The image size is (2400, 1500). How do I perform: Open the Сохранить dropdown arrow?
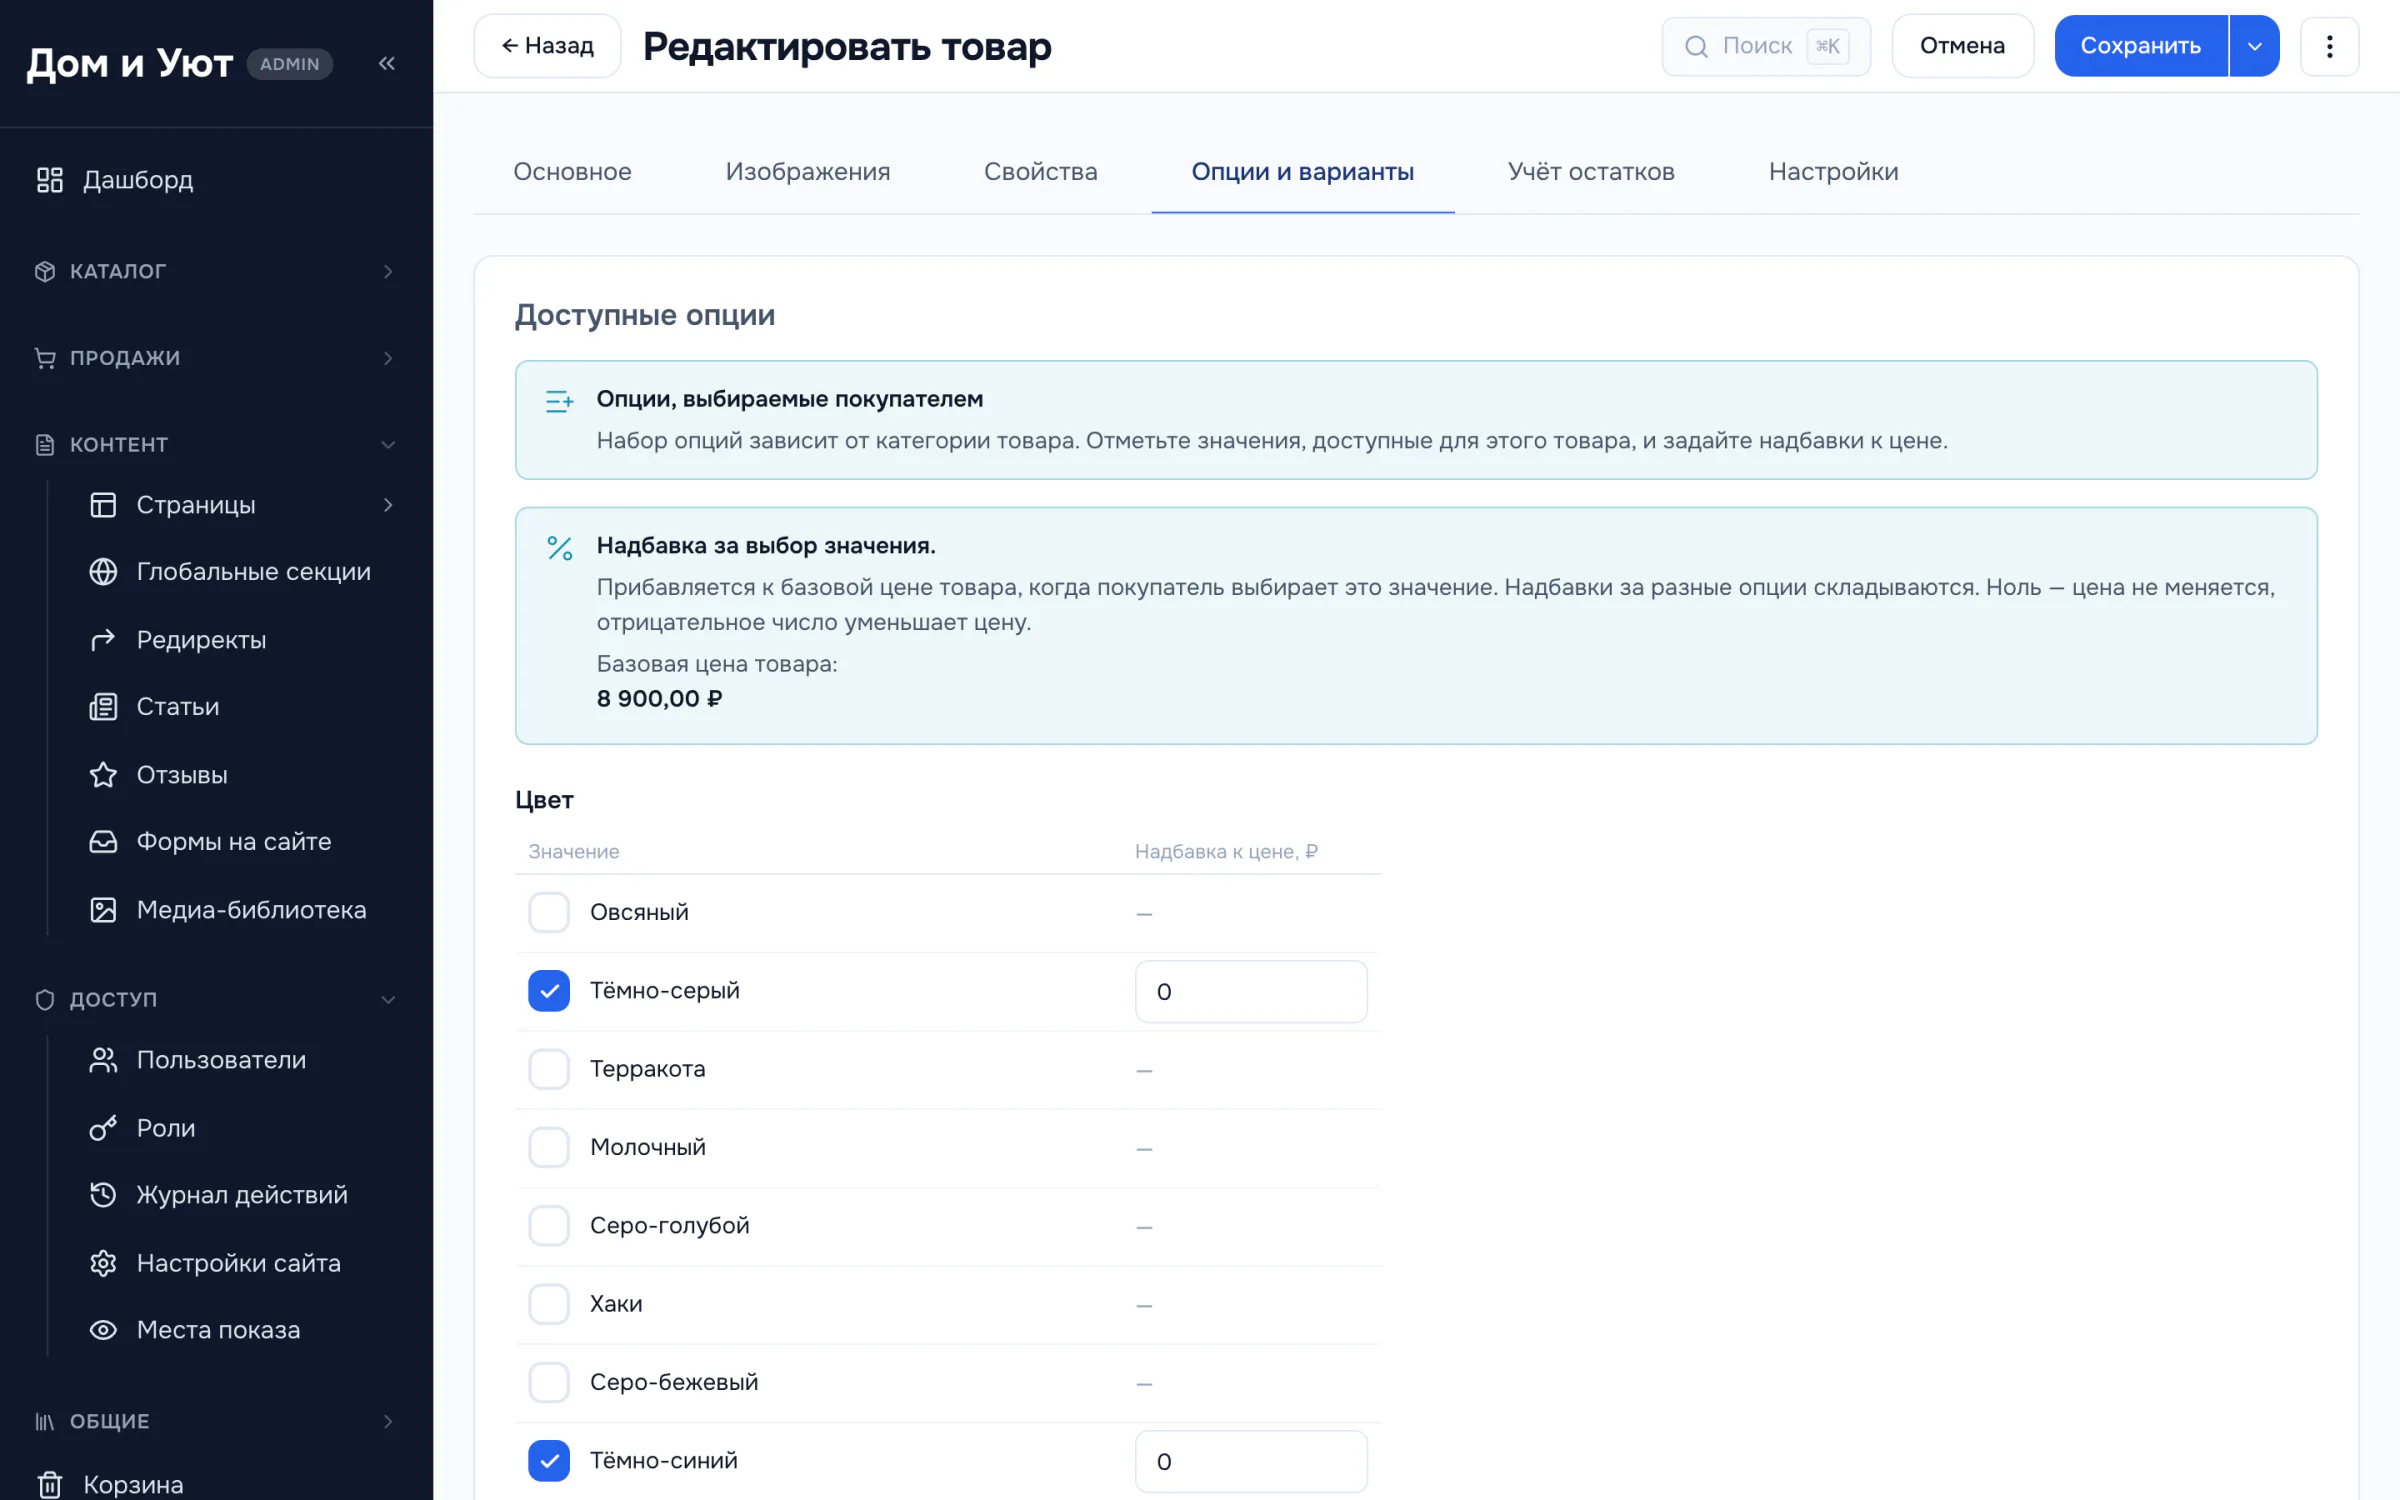coord(2255,46)
